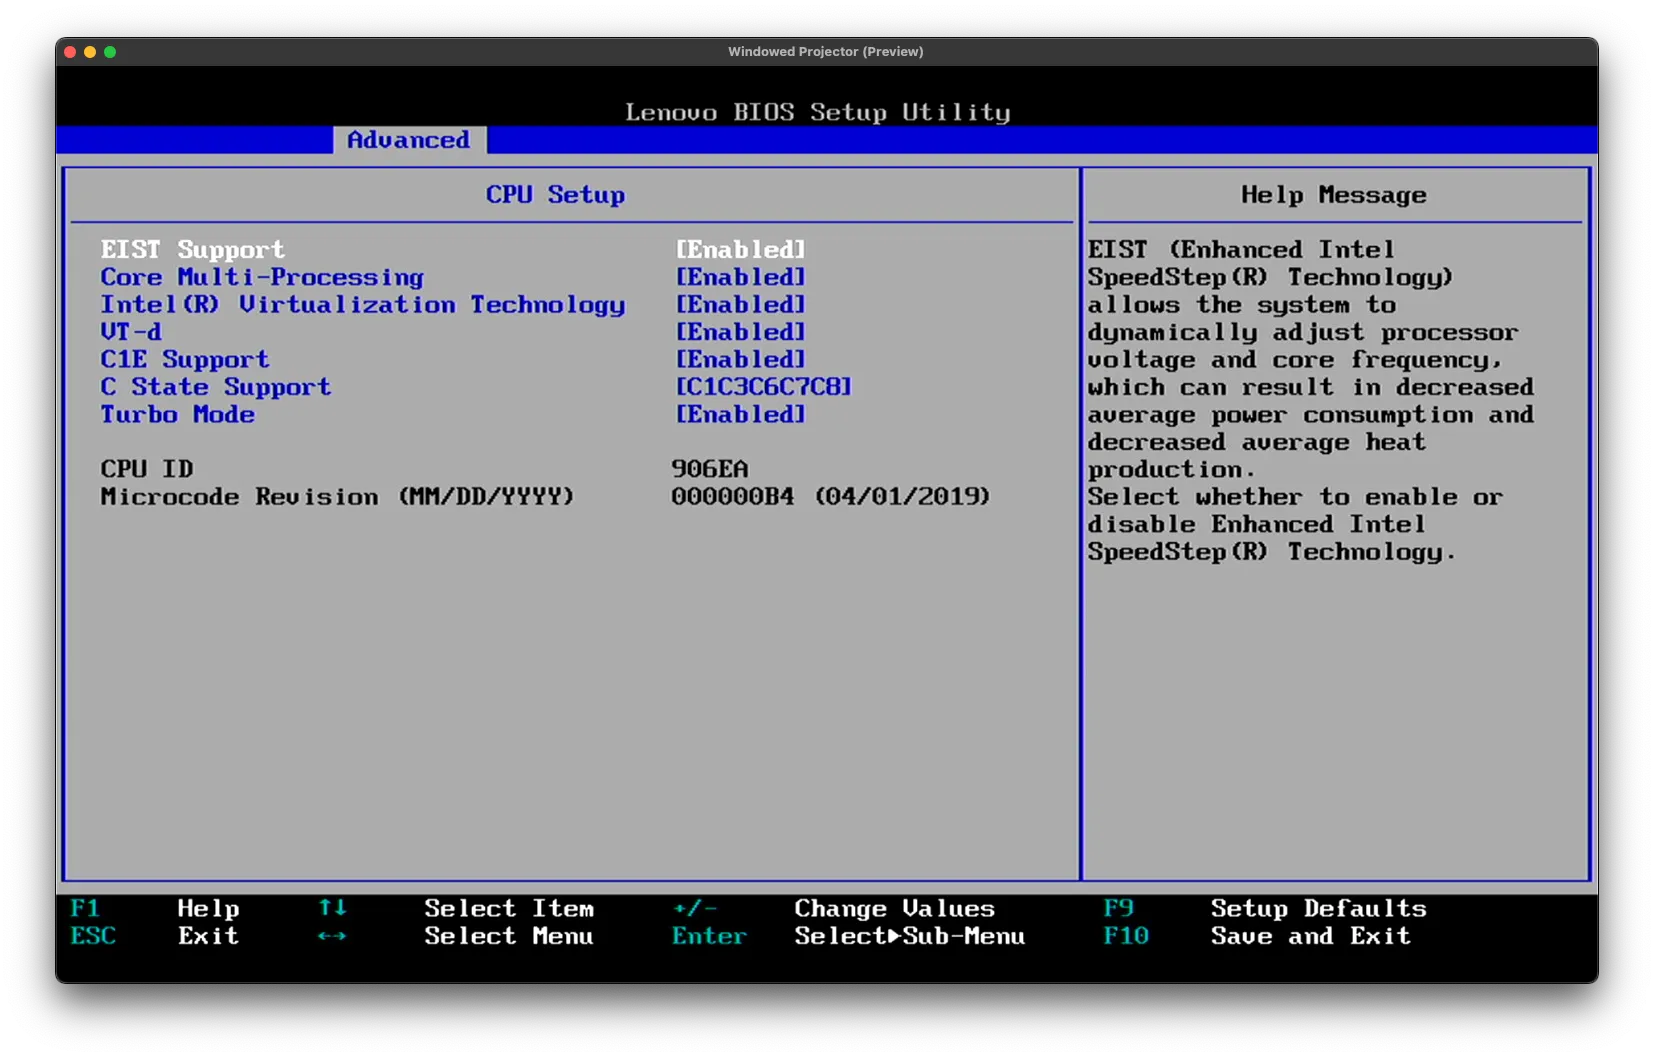This screenshot has height=1057, width=1654.
Task: Select the Turbo Mode option
Action: click(x=178, y=414)
